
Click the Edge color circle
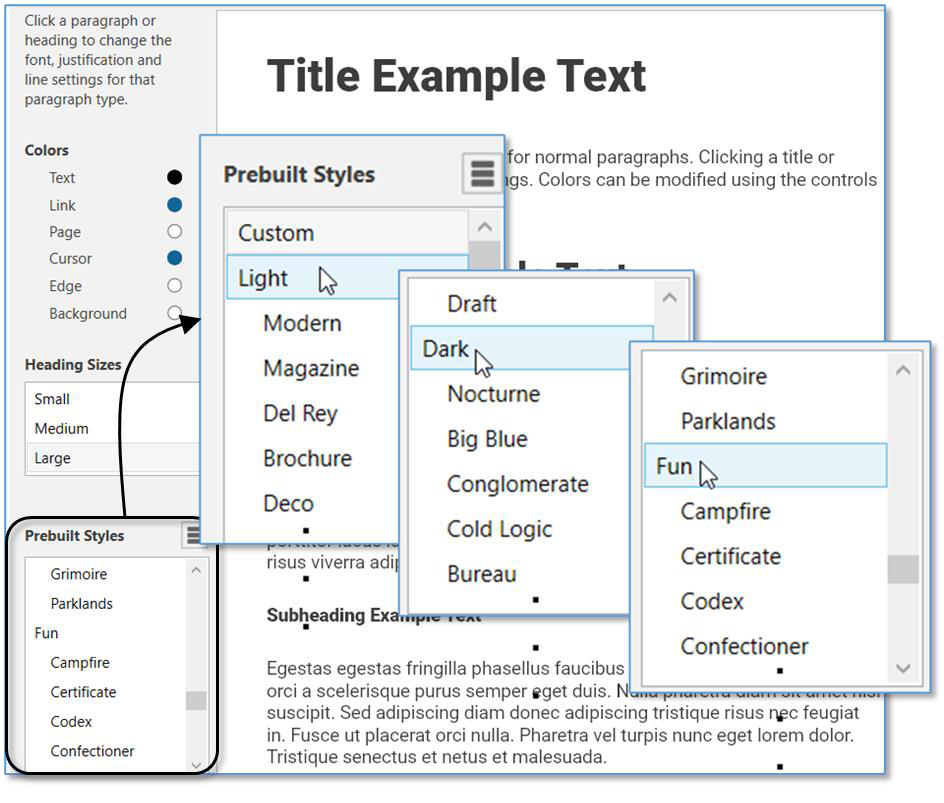[174, 286]
